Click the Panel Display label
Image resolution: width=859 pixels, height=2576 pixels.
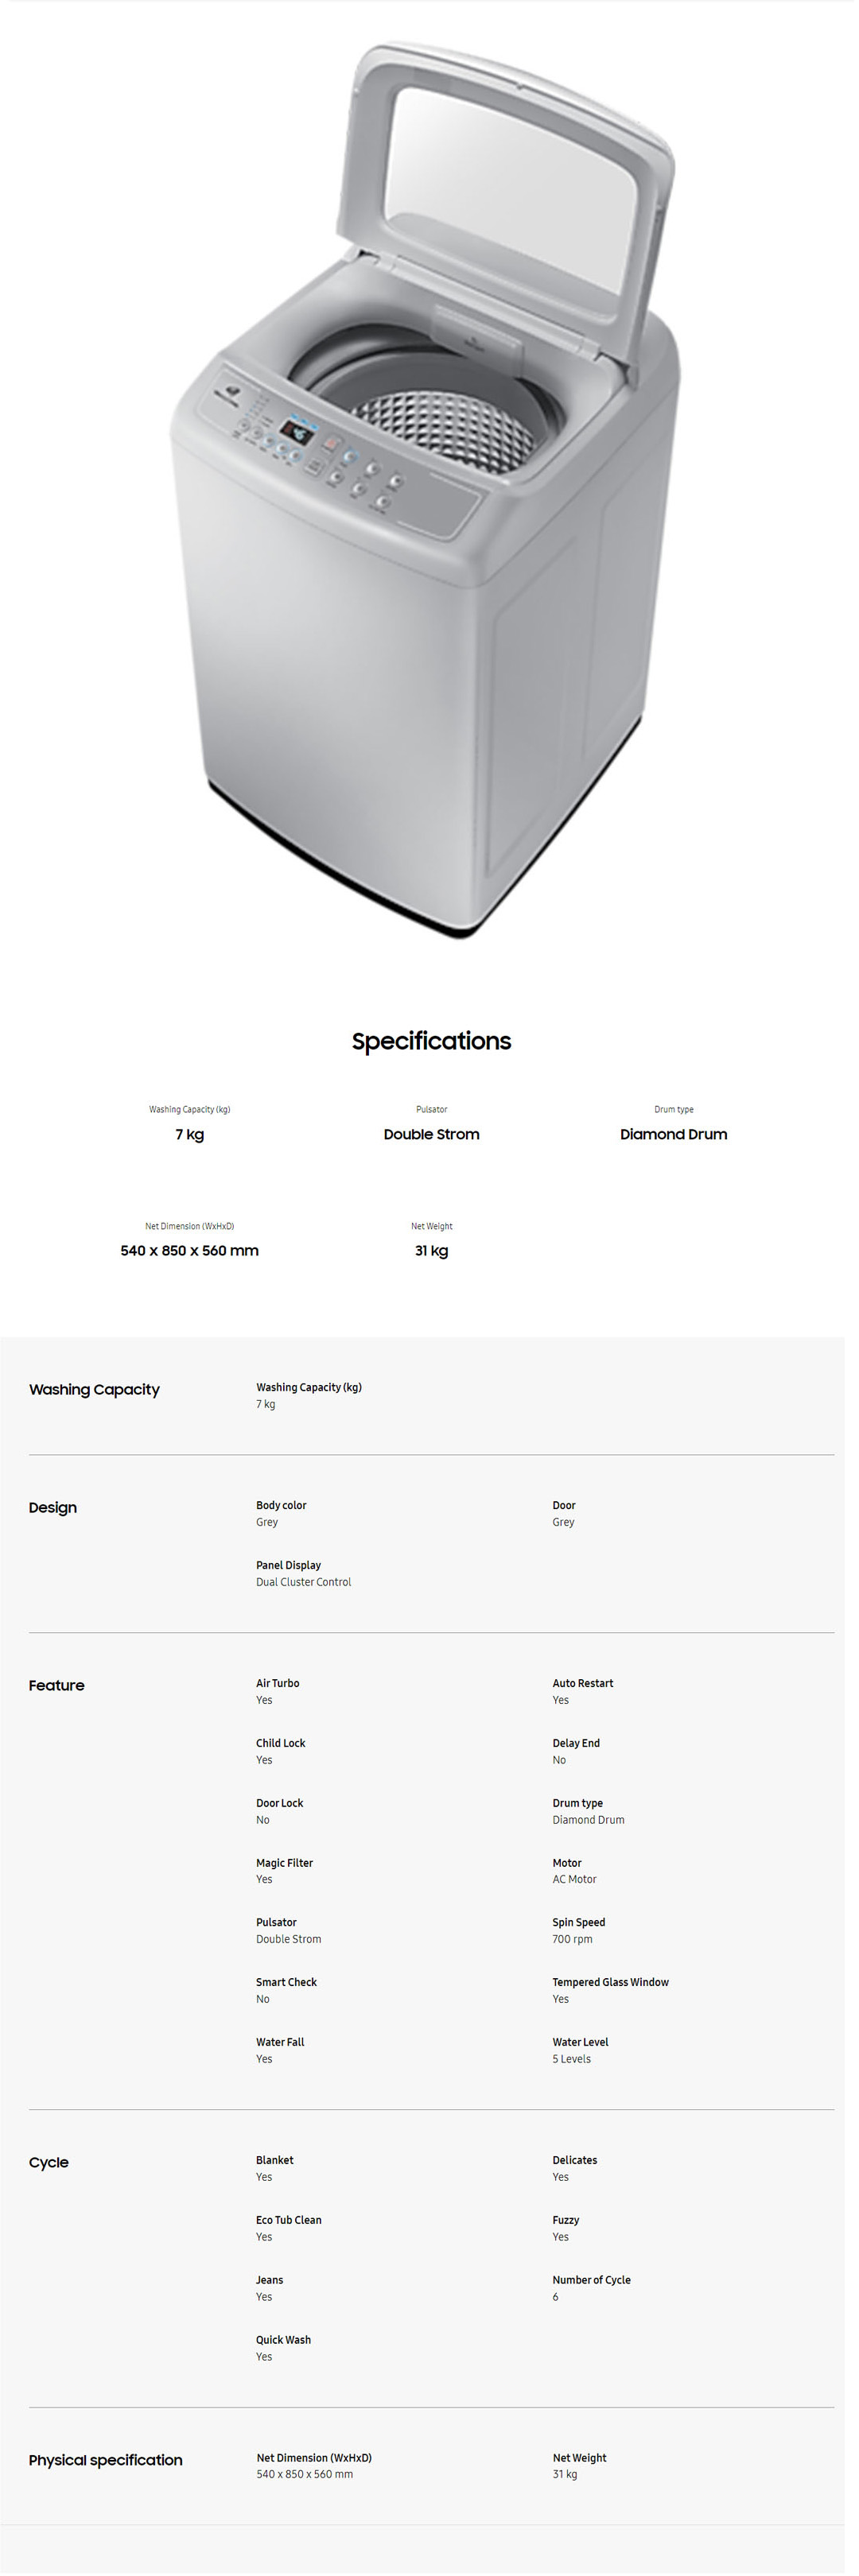point(288,1565)
